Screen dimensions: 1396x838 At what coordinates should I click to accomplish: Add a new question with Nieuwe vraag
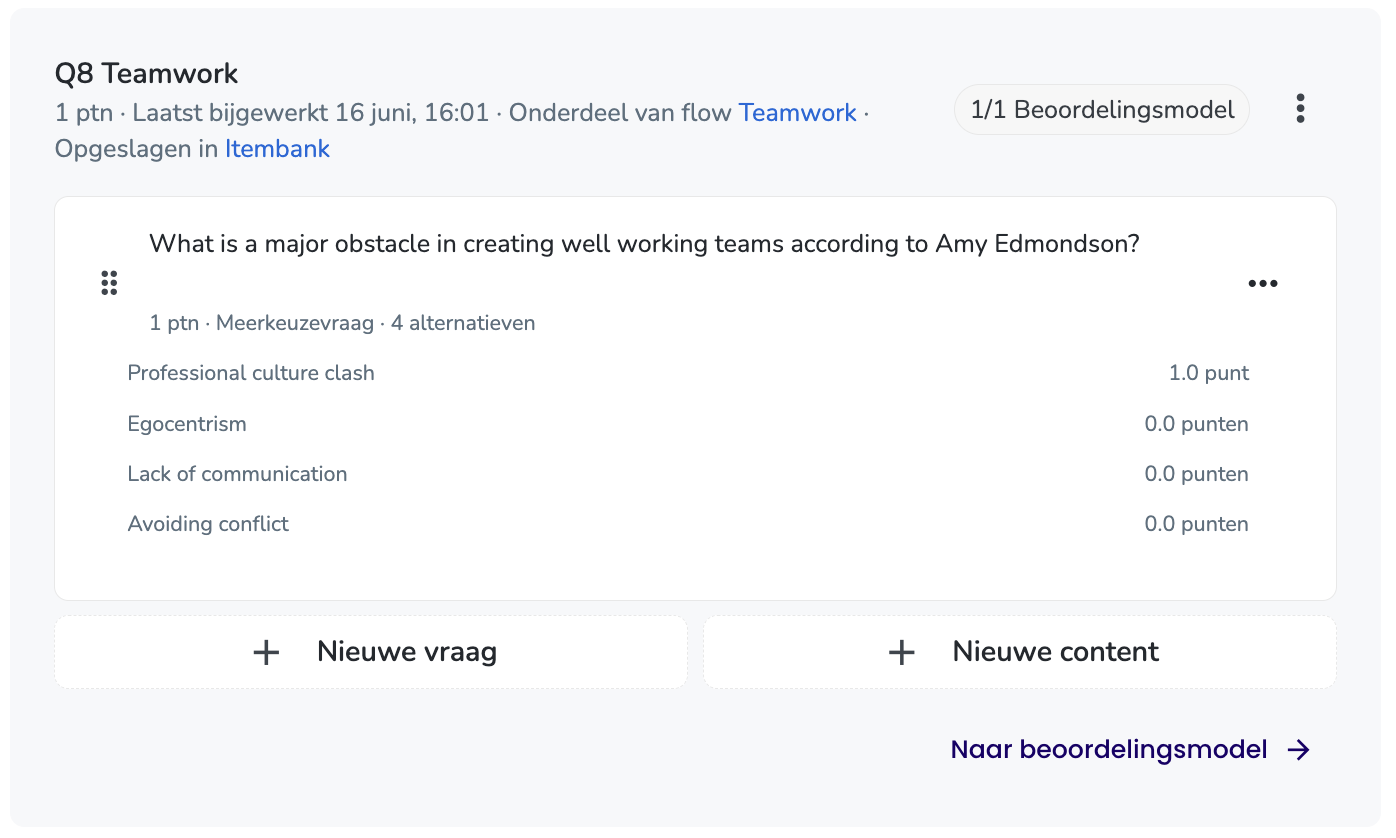[371, 652]
